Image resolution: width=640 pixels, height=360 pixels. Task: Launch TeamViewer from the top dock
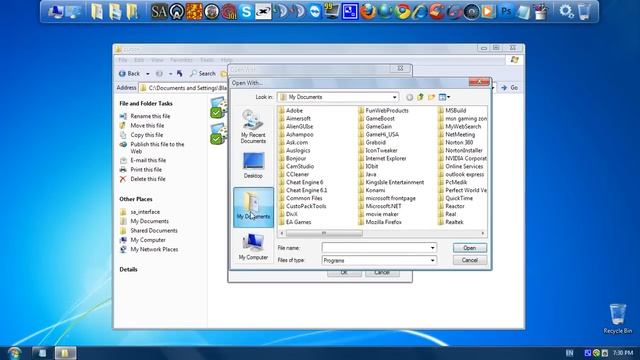pyautogui.click(x=315, y=11)
